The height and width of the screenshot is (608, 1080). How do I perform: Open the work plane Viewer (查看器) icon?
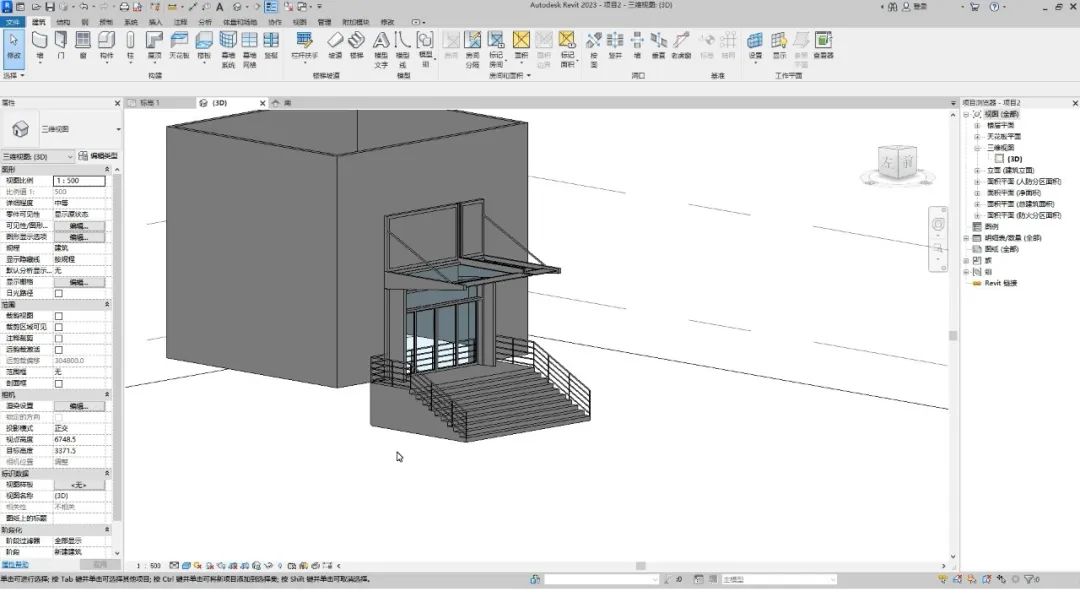pyautogui.click(x=823, y=45)
